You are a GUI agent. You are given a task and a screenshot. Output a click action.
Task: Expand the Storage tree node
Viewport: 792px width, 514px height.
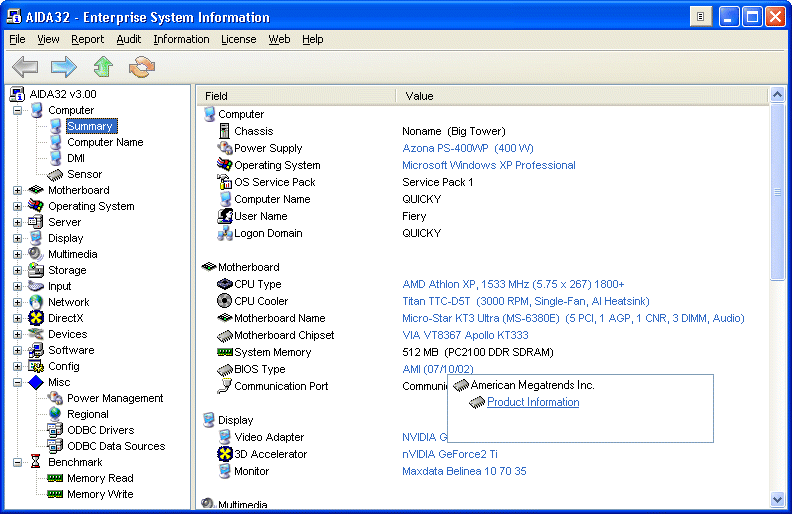[x=17, y=270]
